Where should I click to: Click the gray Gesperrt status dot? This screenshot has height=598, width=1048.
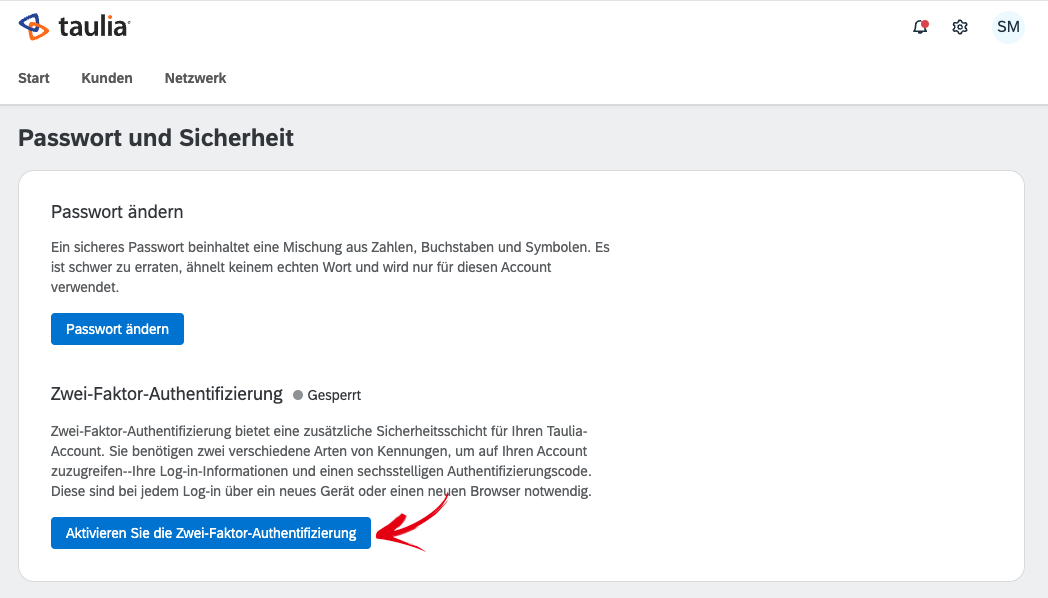click(x=298, y=395)
